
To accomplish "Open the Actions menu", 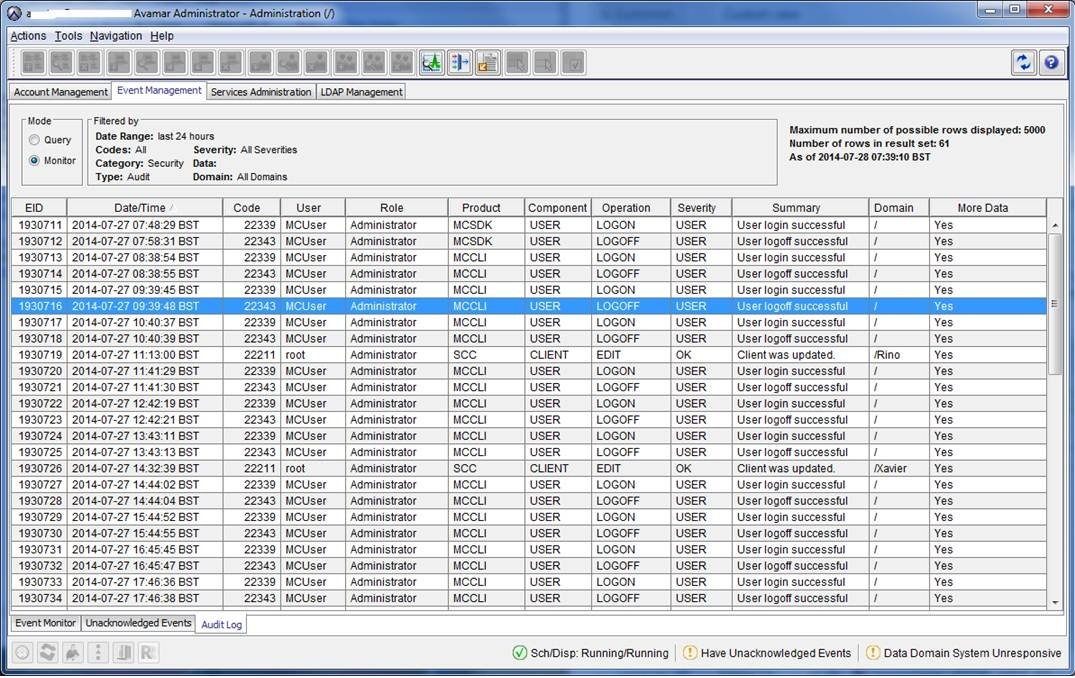I will (28, 36).
